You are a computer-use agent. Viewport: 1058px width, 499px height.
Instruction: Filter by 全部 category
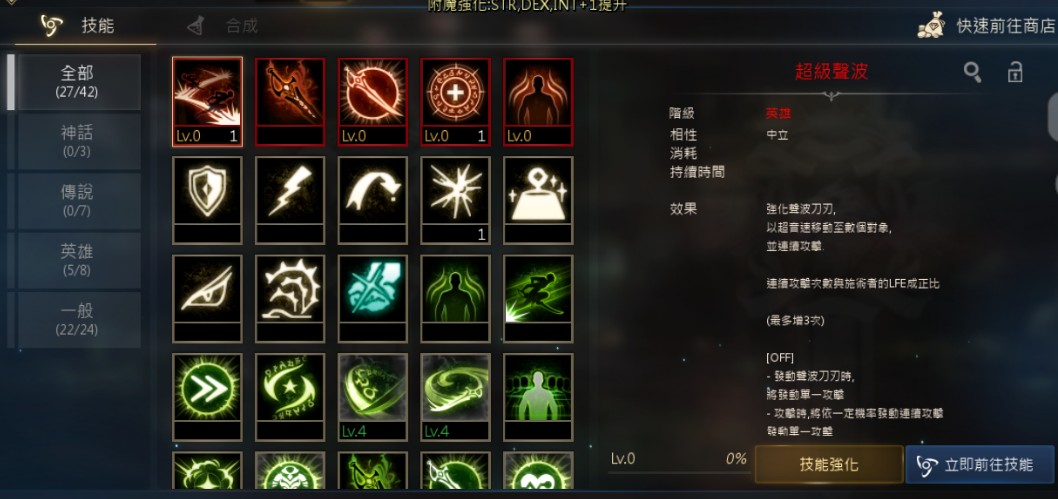coord(77,82)
